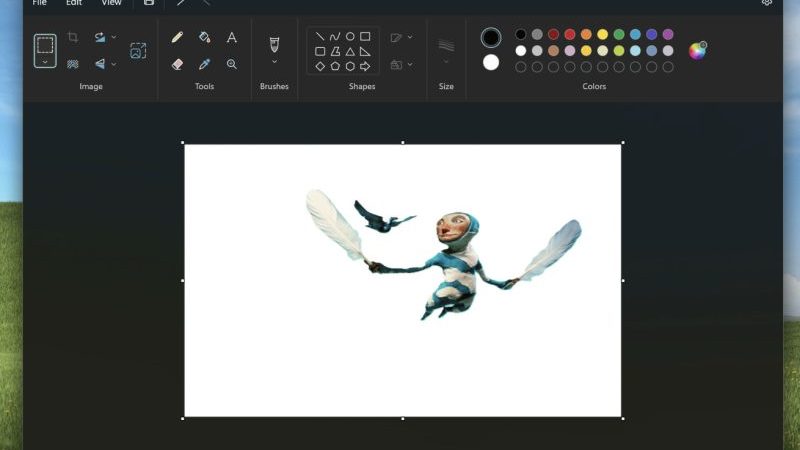800x450 pixels.
Task: Click the "Shapes" group label
Action: click(362, 86)
